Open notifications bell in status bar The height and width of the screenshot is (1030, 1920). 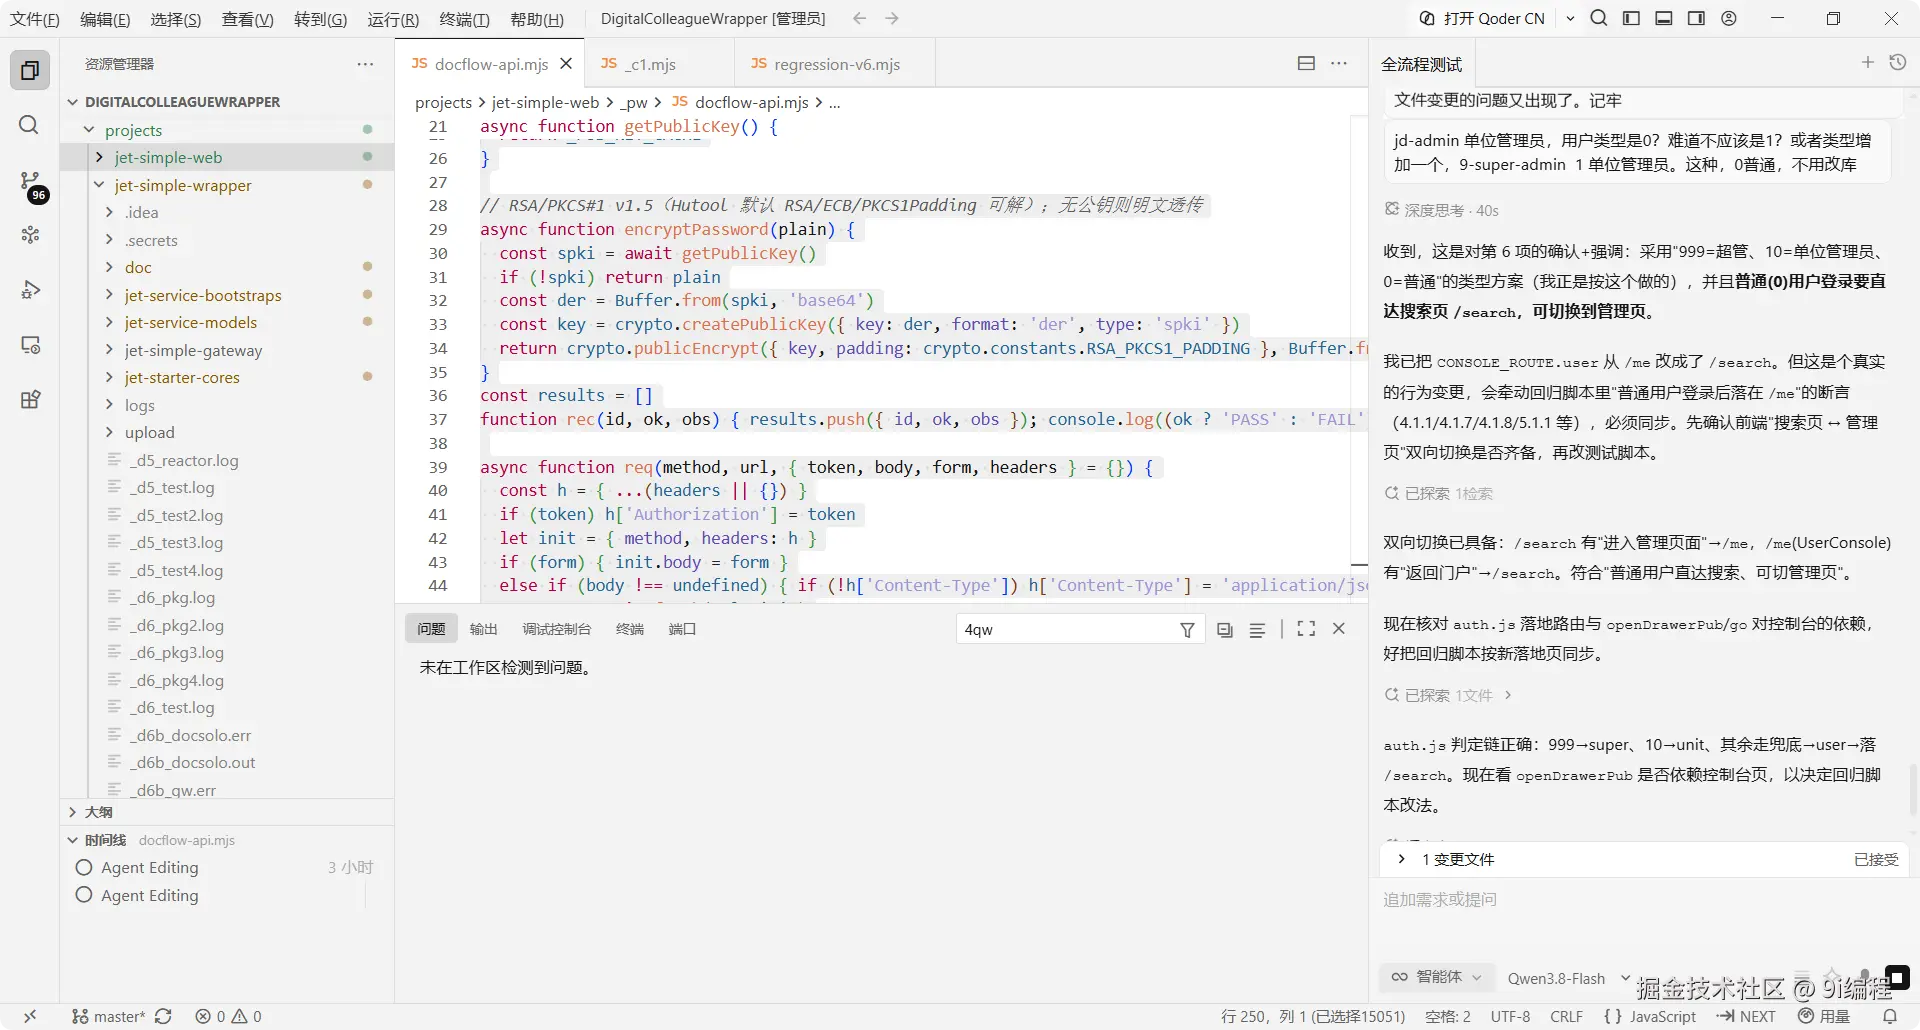point(1890,1016)
